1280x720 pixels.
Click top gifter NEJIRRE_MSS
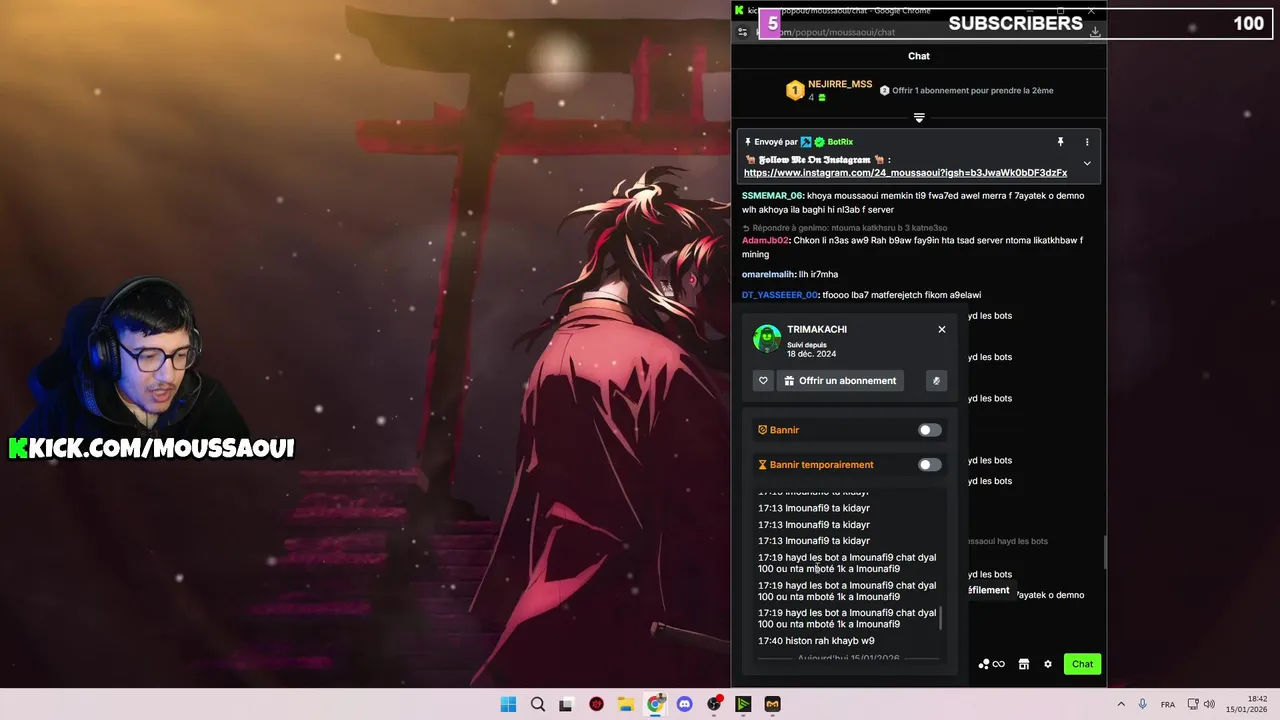(x=840, y=84)
